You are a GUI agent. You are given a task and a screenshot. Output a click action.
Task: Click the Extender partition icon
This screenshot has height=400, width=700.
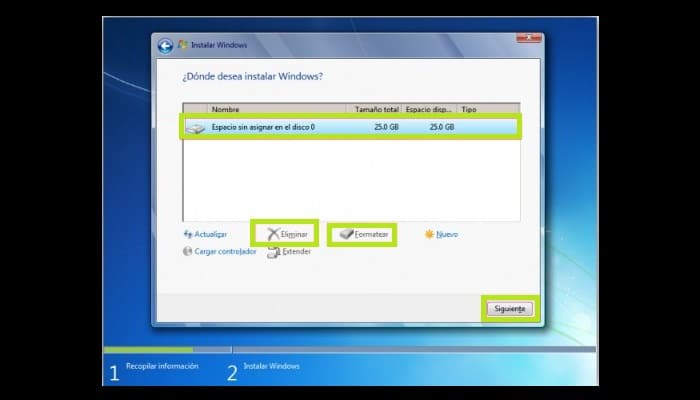pyautogui.click(x=273, y=252)
